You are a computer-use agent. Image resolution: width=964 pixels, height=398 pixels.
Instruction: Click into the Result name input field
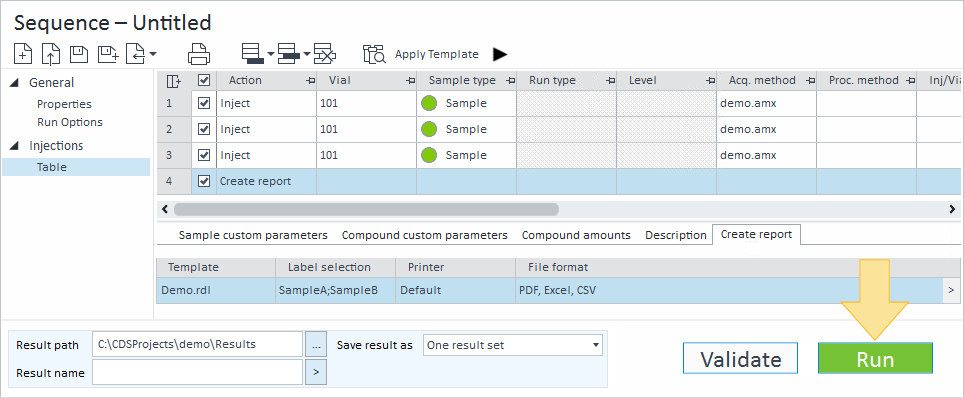click(x=197, y=372)
